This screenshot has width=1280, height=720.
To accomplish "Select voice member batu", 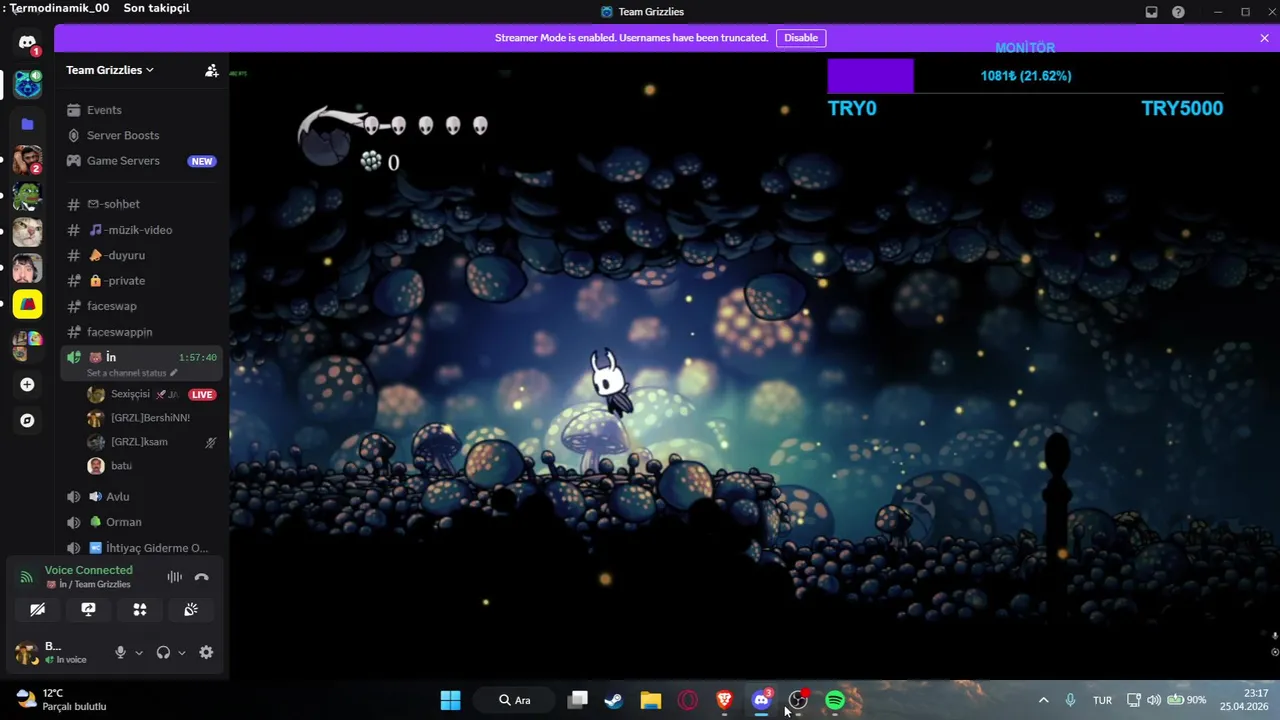I will [x=150, y=466].
